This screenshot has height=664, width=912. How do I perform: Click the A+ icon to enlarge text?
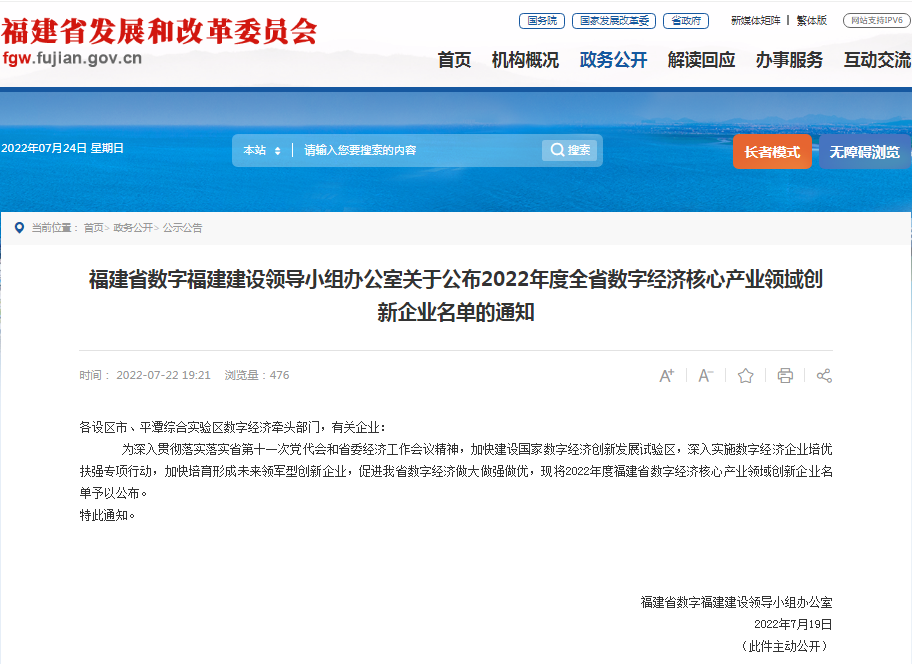pyautogui.click(x=666, y=375)
